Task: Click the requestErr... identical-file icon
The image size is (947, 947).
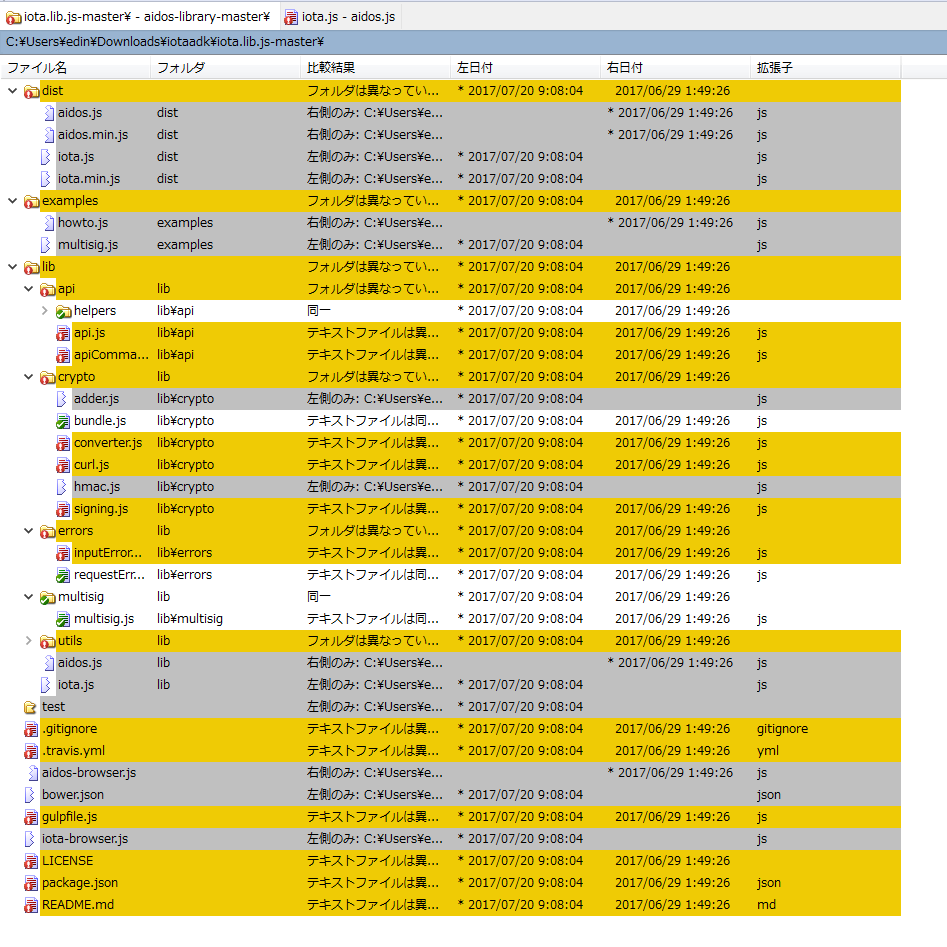Action: pos(63,576)
